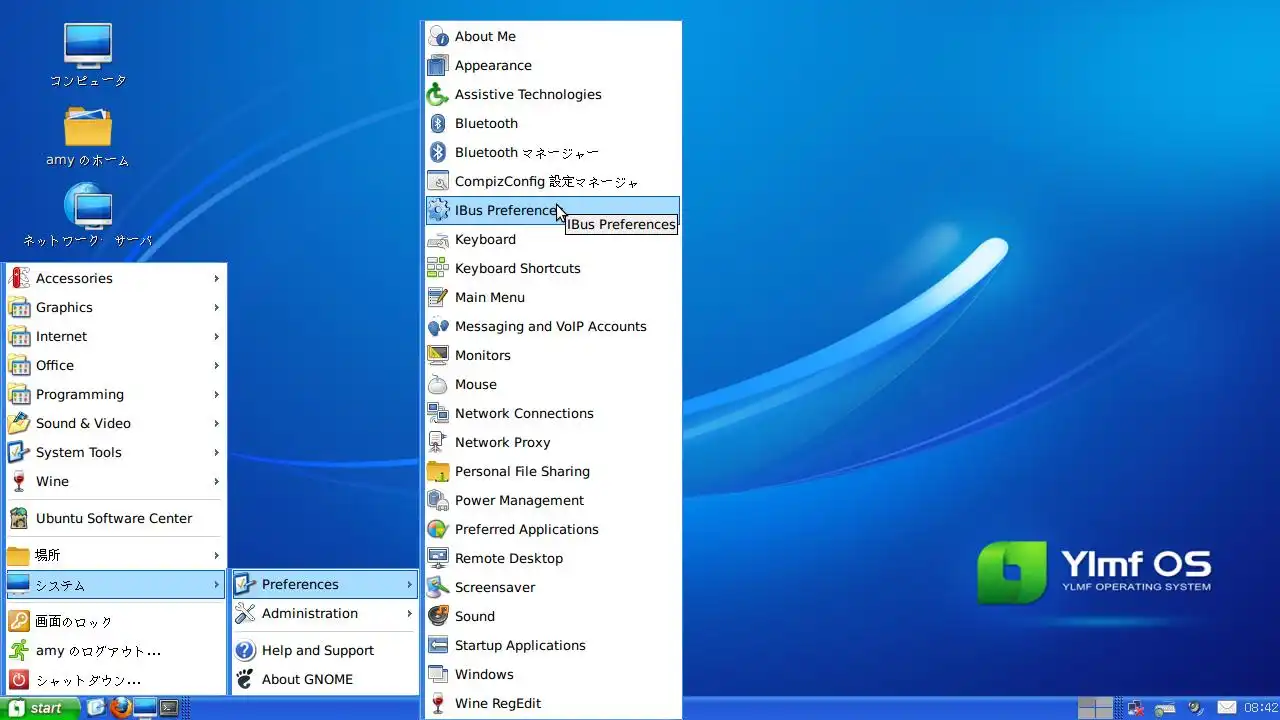This screenshot has width=1280, height=720.
Task: Click the Main Menu editor icon
Action: (438, 297)
